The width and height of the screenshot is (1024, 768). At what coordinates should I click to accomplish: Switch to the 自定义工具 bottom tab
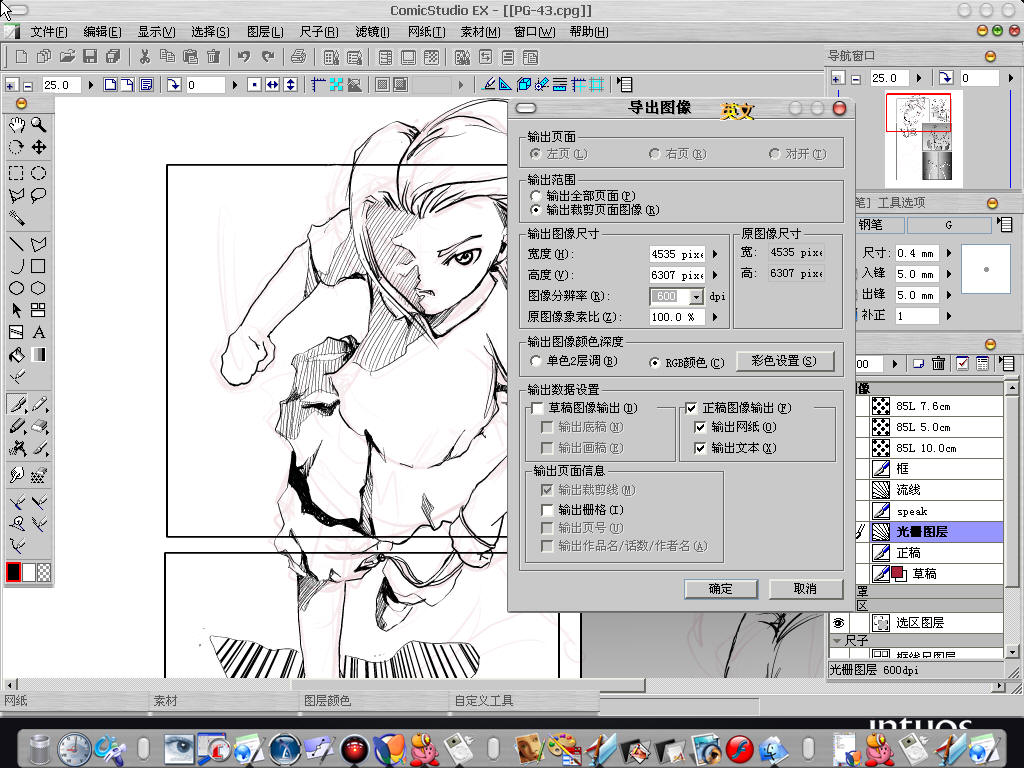pos(484,701)
